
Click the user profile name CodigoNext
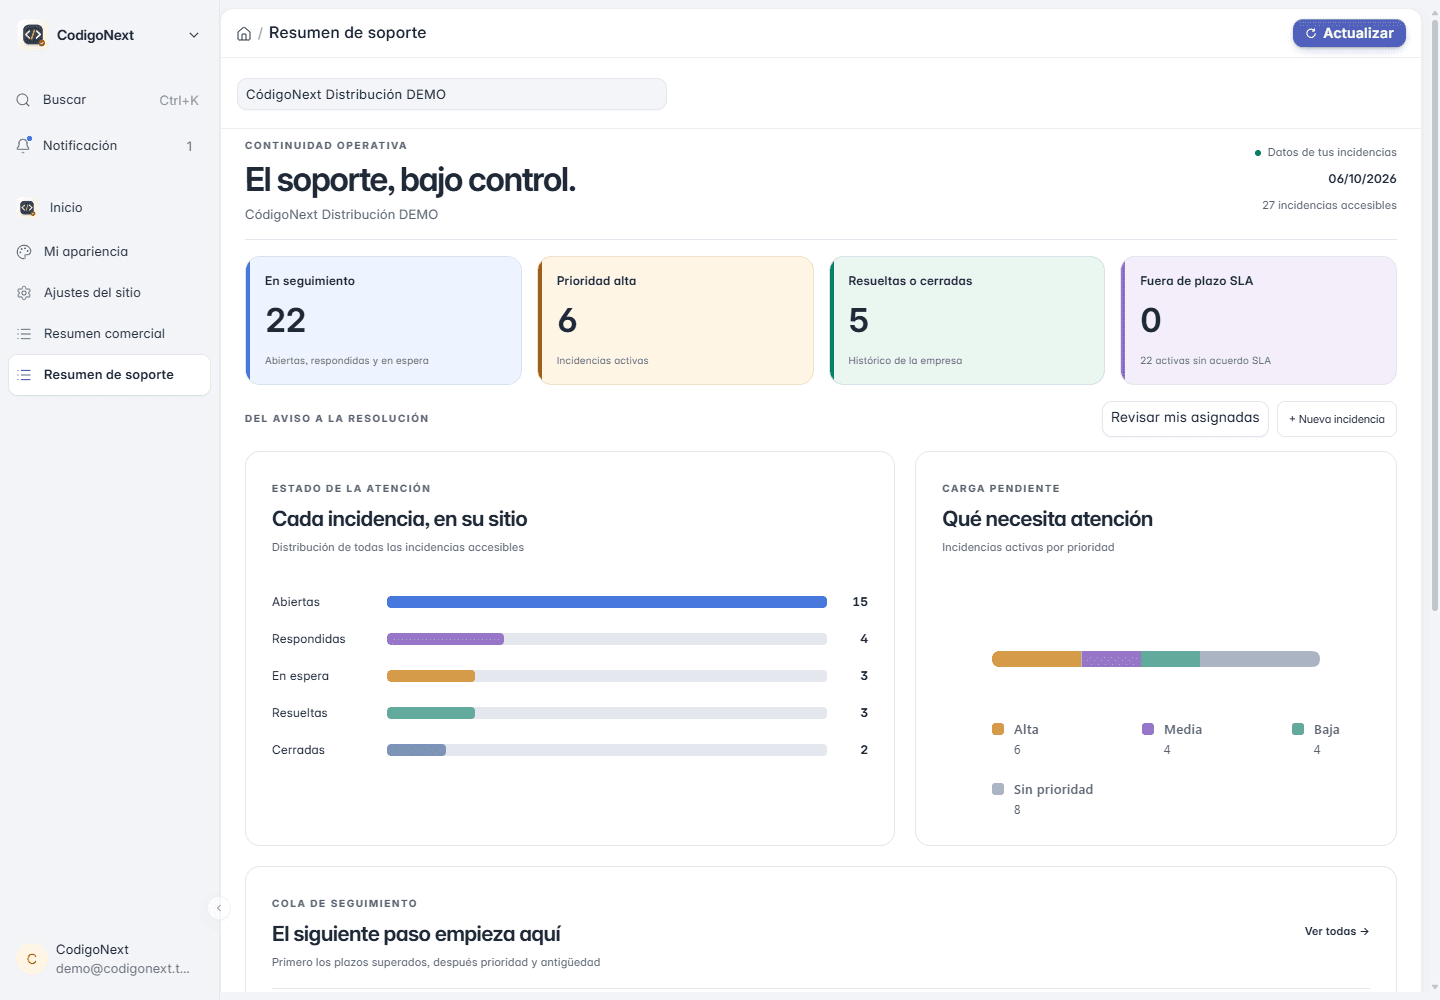tap(92, 950)
